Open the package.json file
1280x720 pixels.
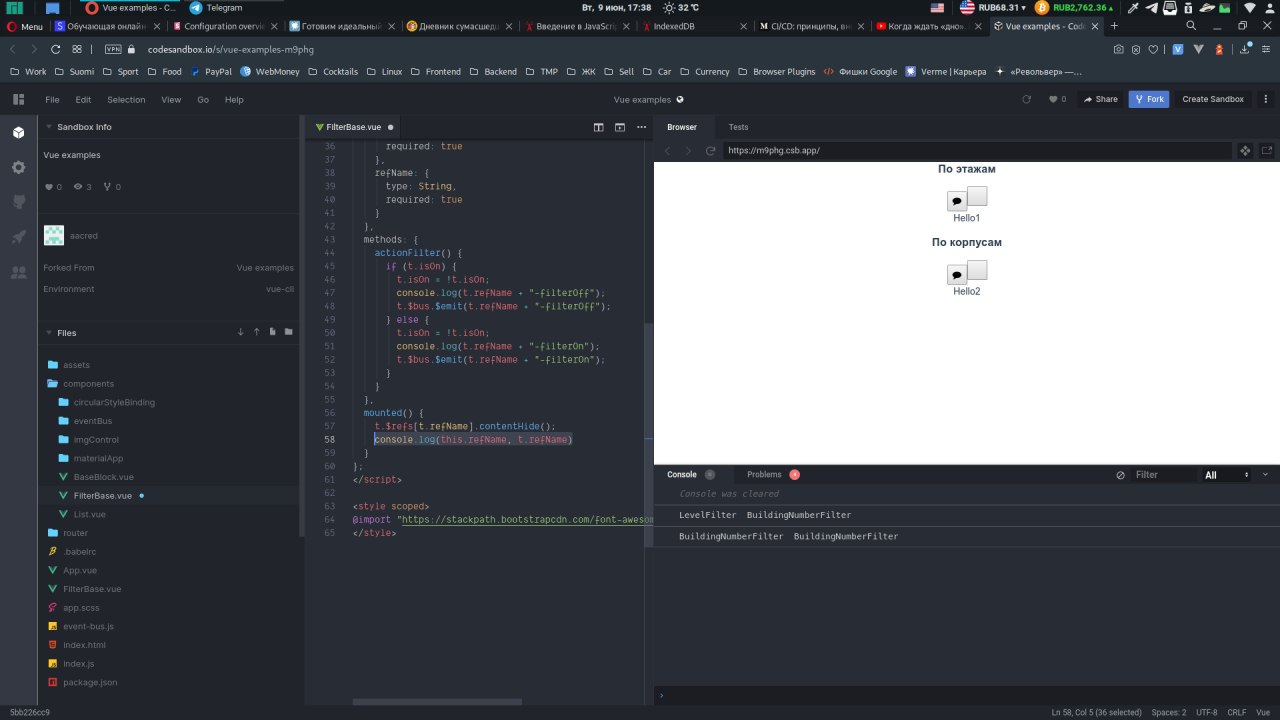coord(90,682)
